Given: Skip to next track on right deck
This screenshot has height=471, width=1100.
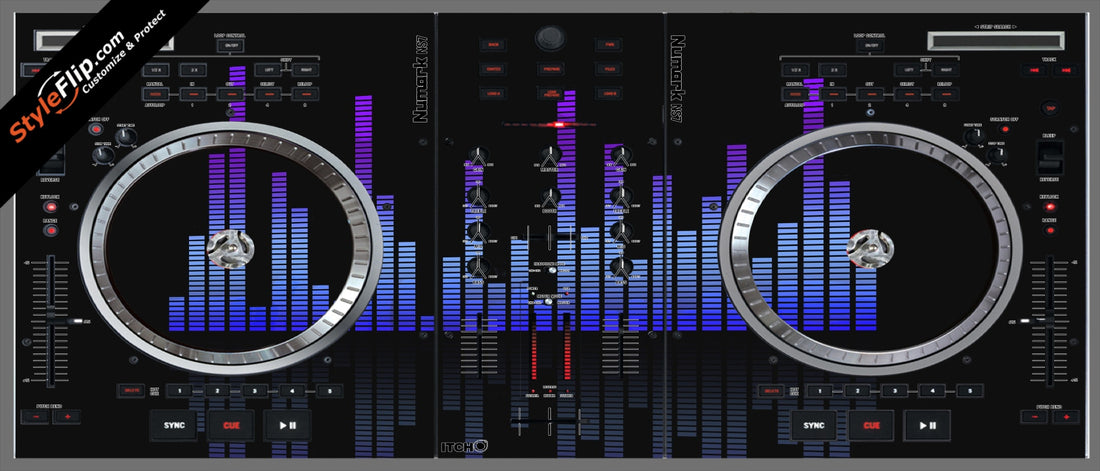Looking at the screenshot, I should 1066,70.
